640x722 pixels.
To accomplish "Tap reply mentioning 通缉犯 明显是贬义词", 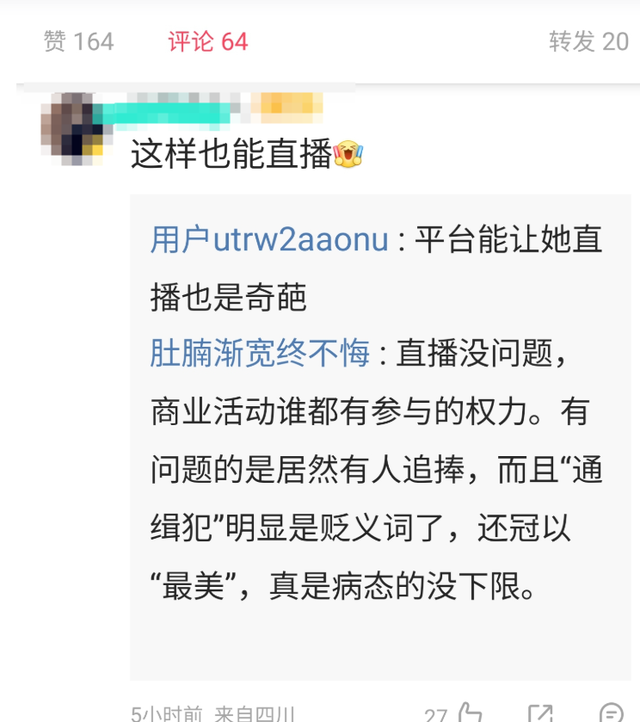I will pyautogui.click(x=360, y=527).
